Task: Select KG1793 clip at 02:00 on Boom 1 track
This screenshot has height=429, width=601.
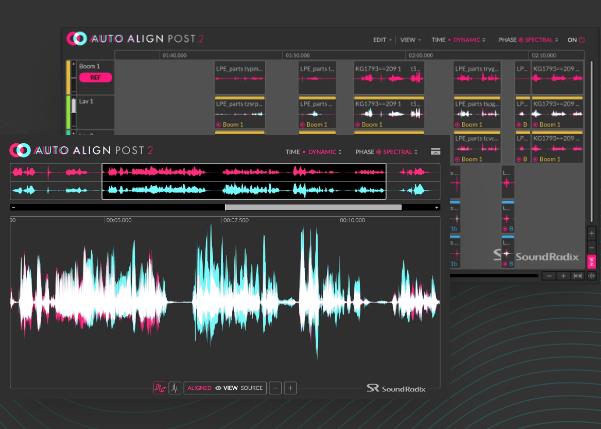Action: (389, 78)
